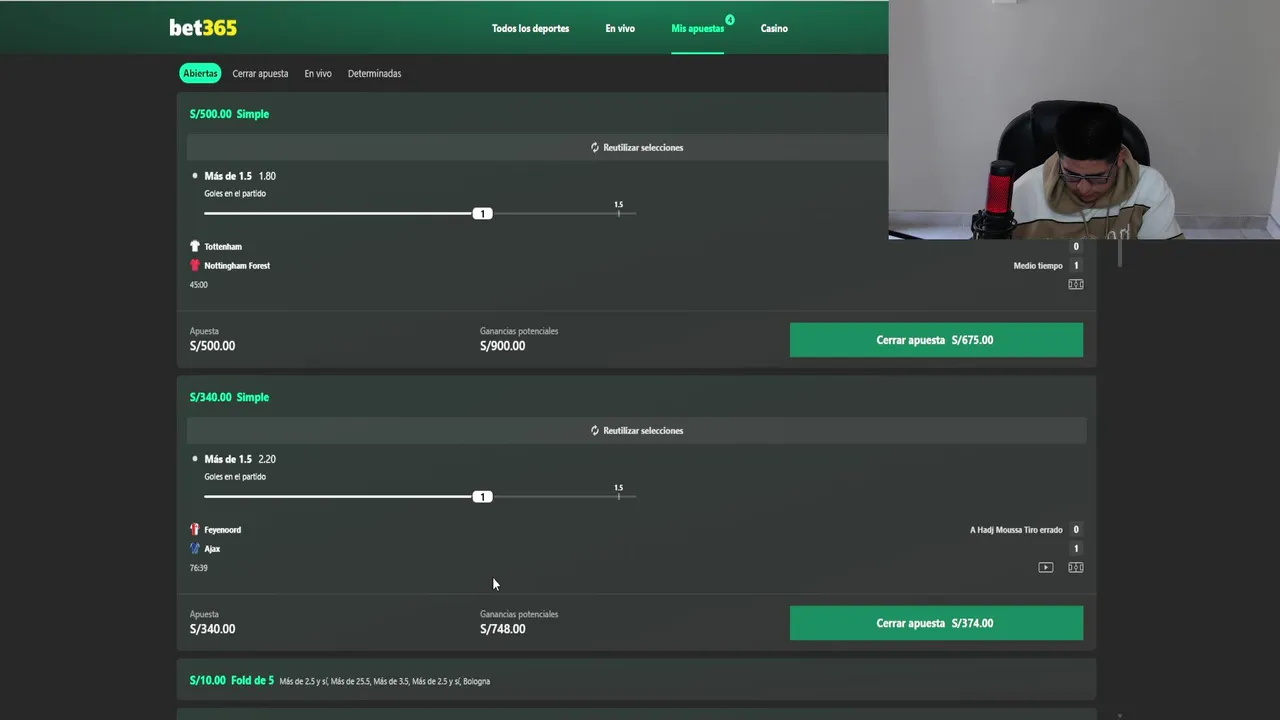Click Ganancias potenciales S/900.00 value

(502, 346)
